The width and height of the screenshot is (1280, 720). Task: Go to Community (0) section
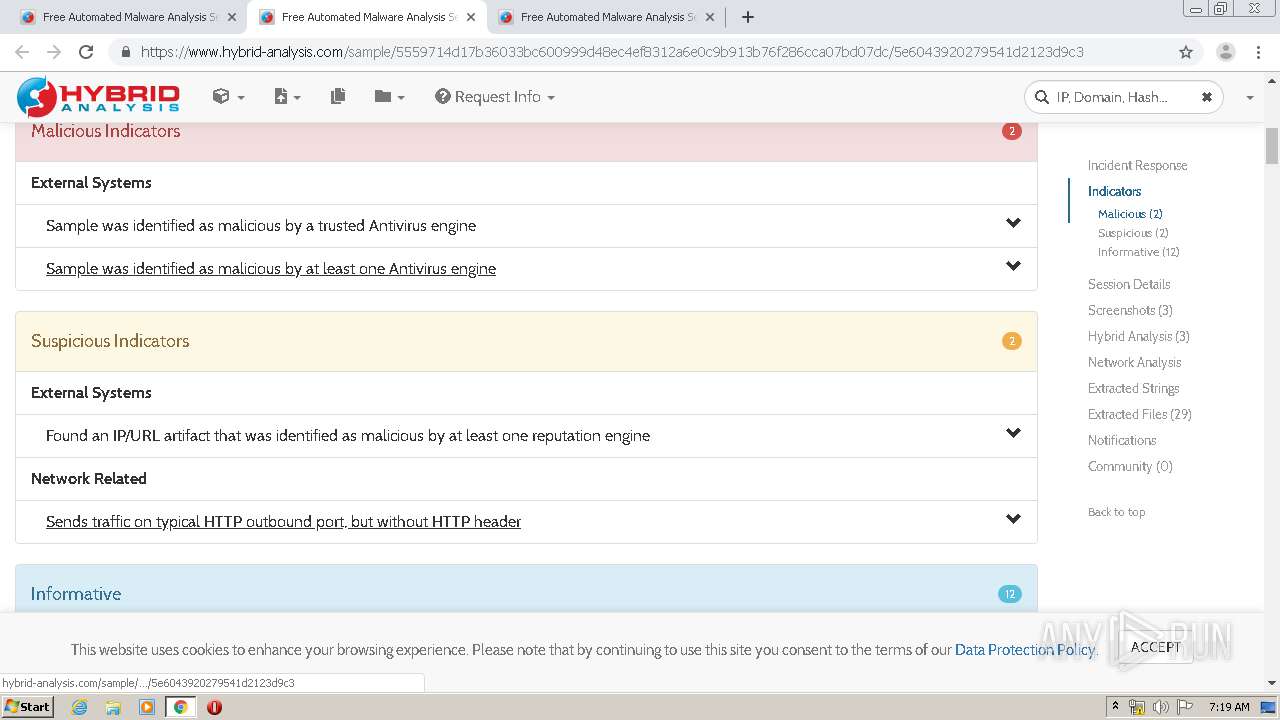[x=1130, y=466]
